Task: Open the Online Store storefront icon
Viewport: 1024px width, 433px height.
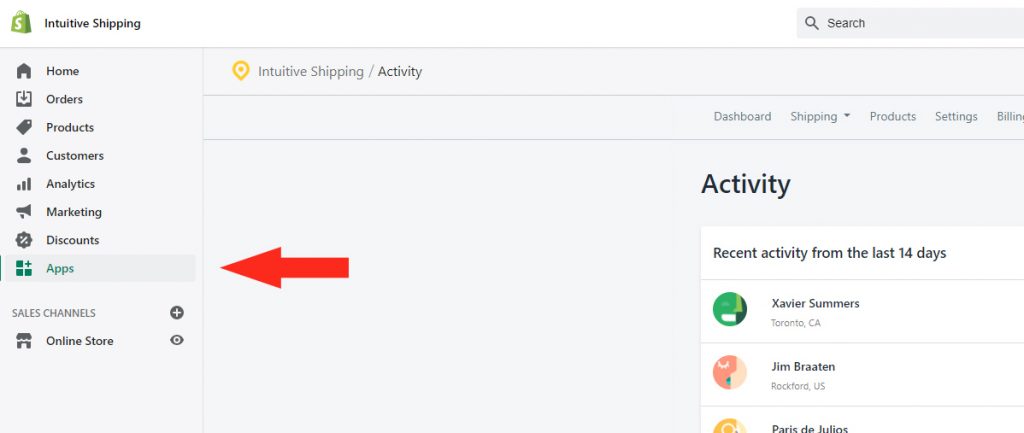Action: (24, 341)
